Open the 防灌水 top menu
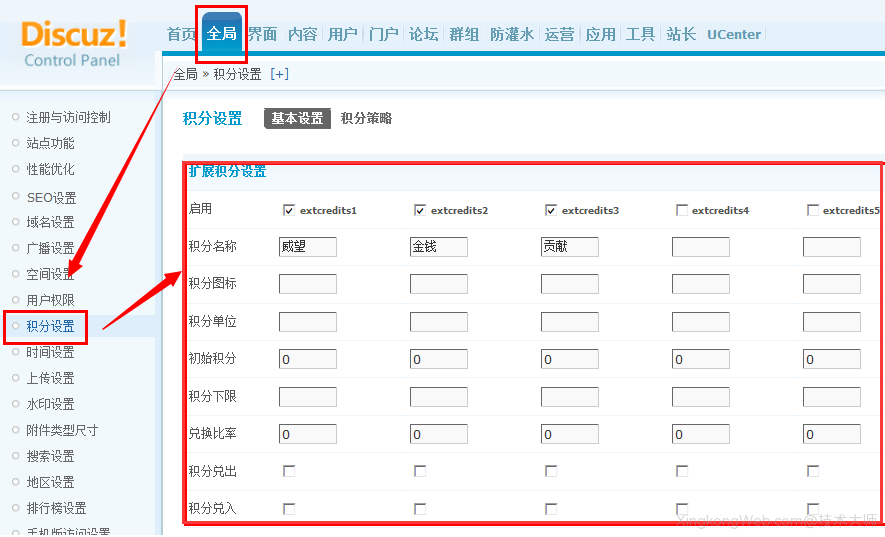Image resolution: width=885 pixels, height=537 pixels. [511, 34]
